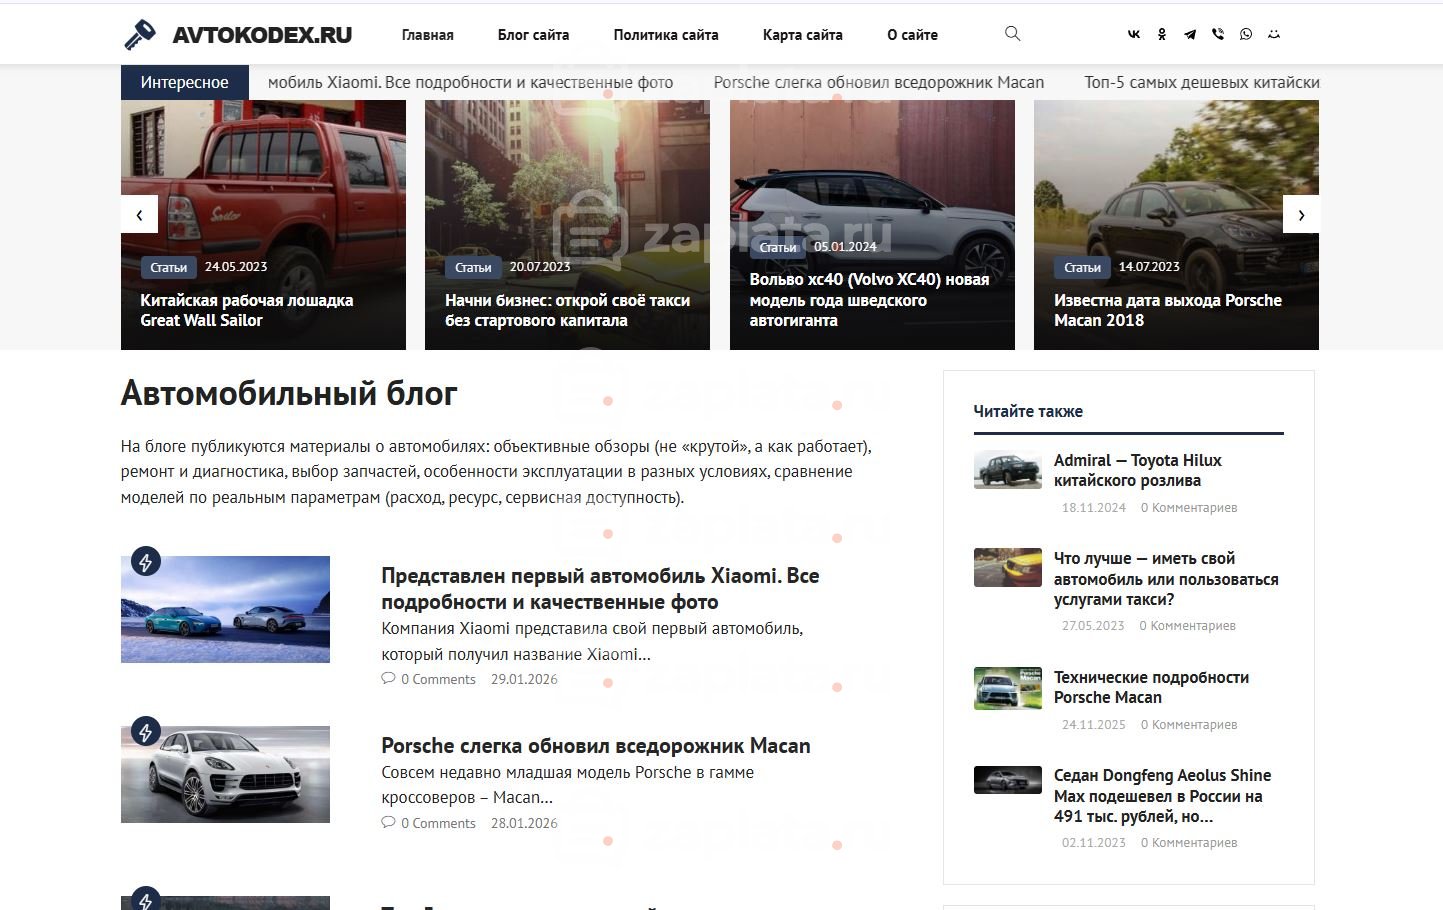Click the Автомобильный блог heading
This screenshot has height=910, width=1443.
tap(289, 393)
